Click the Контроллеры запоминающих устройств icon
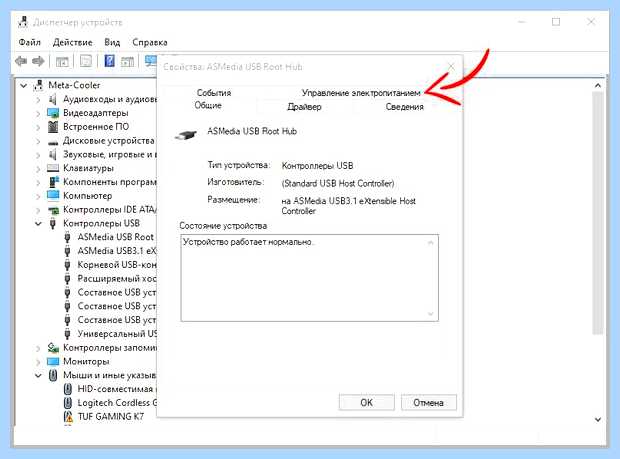Screen dimensions: 620x459 pos(53,348)
